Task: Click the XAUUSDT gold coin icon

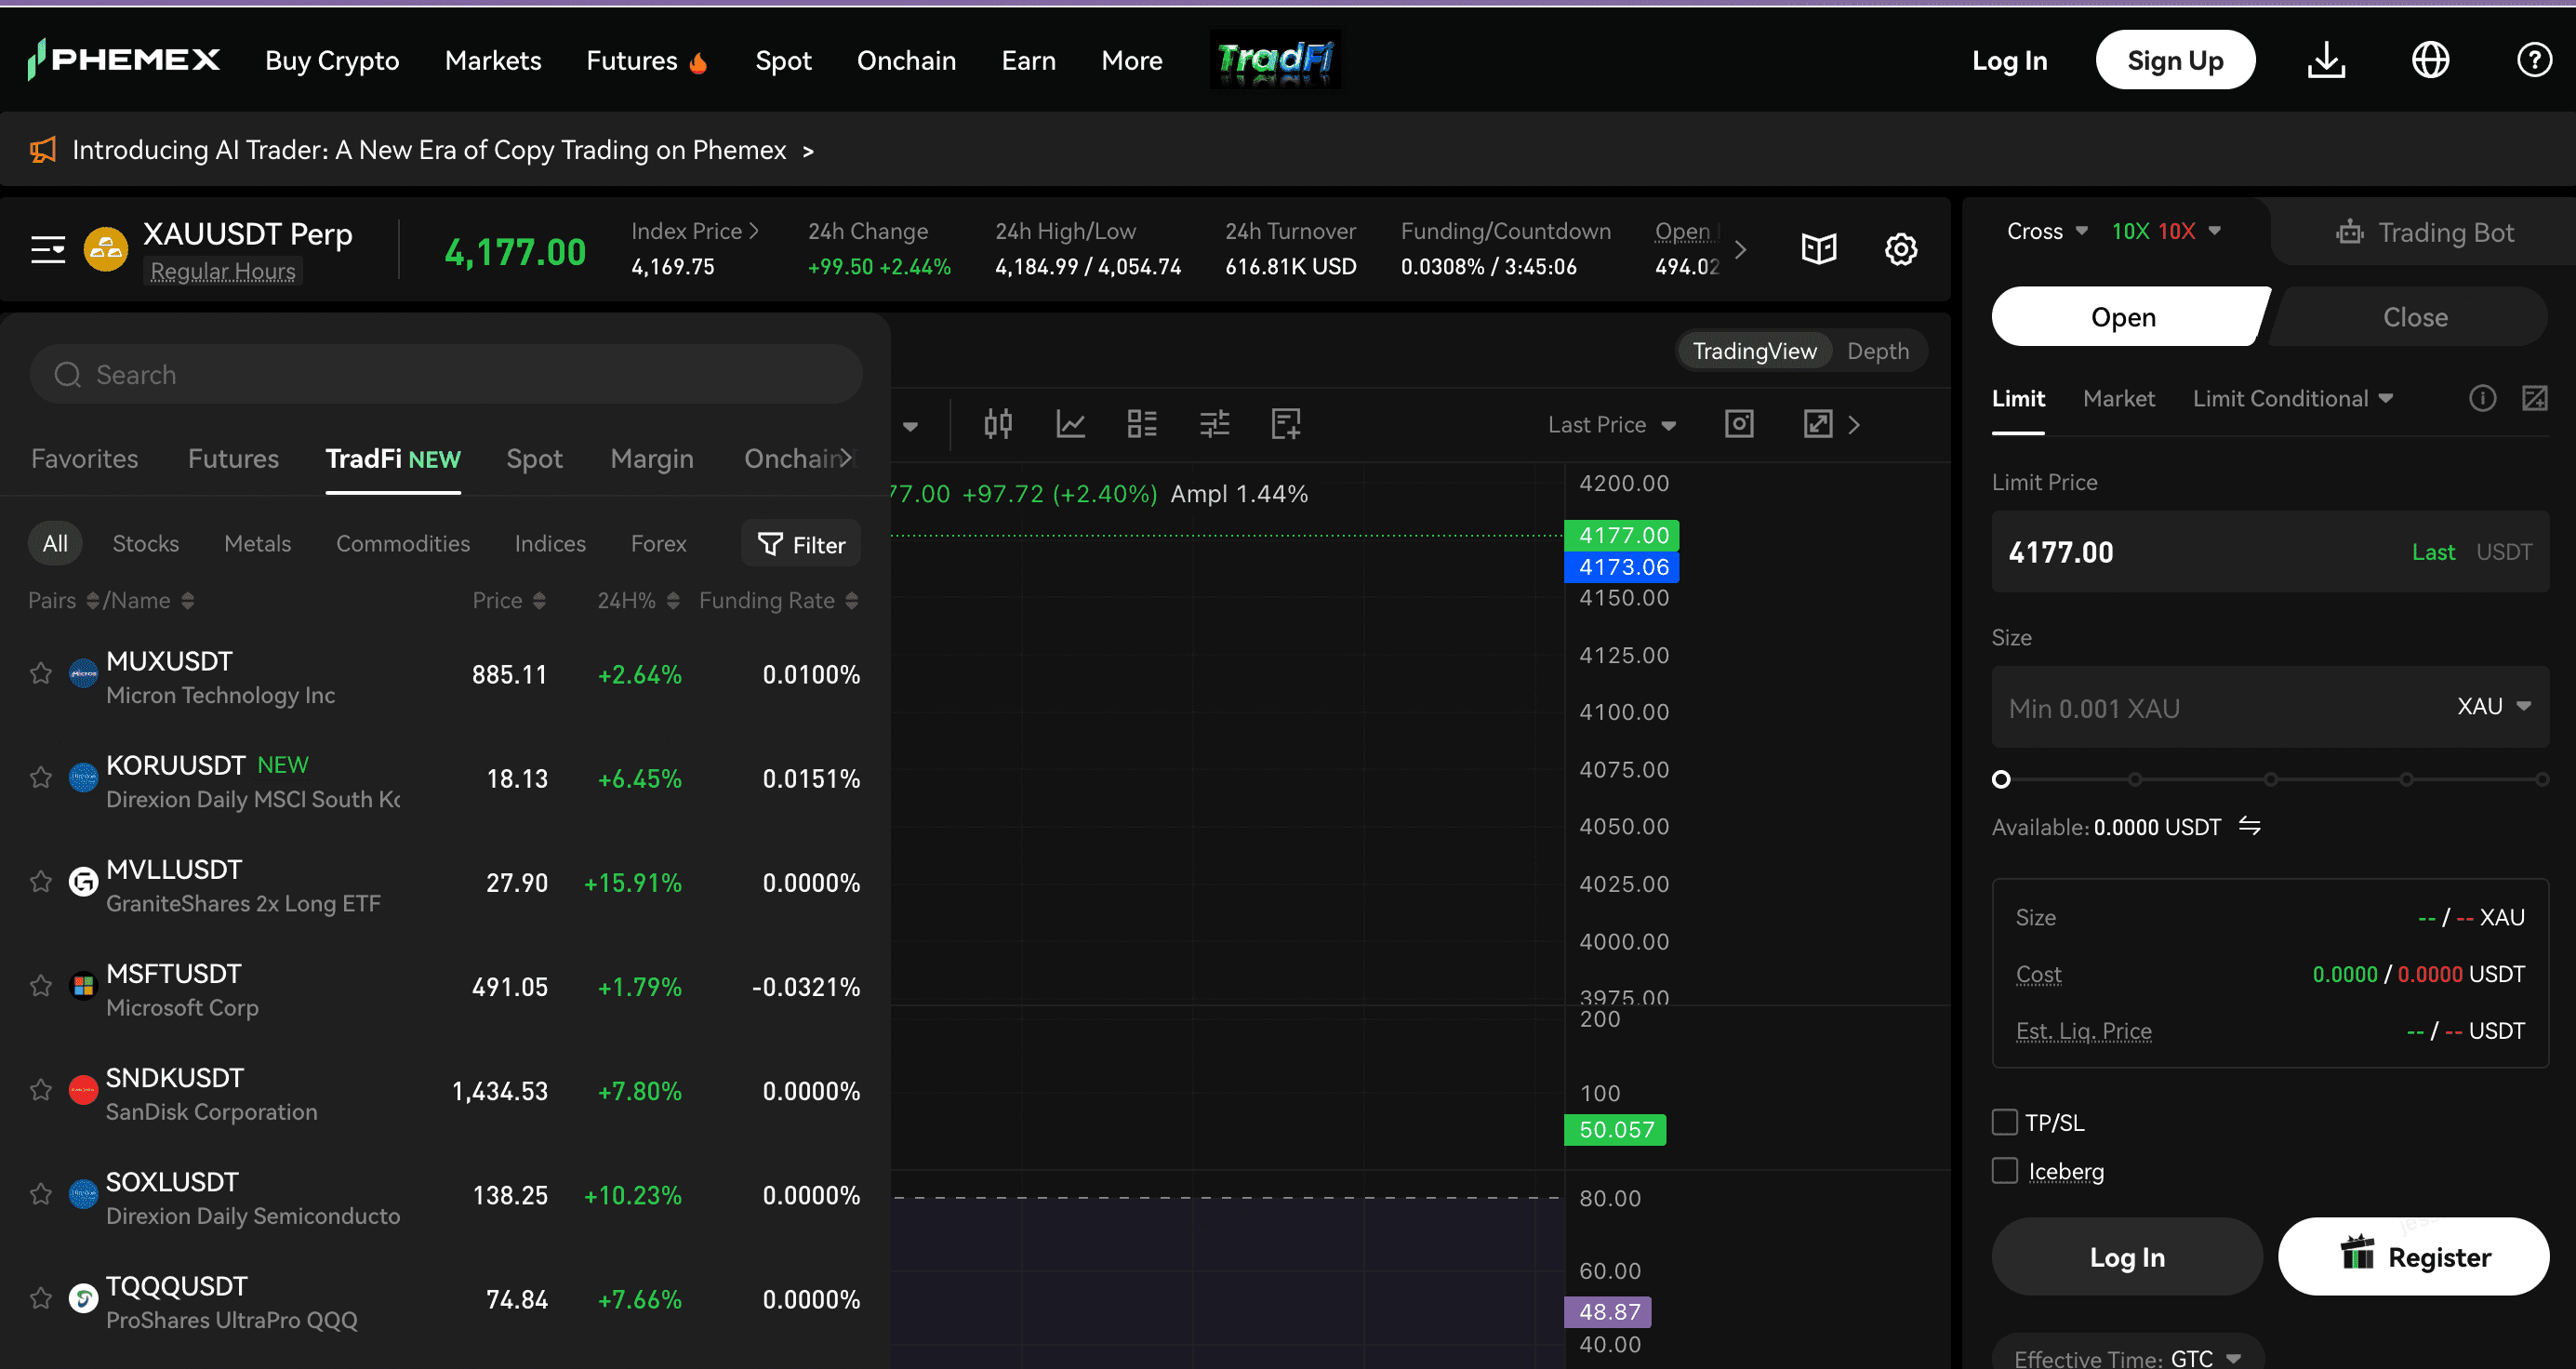Action: [x=106, y=249]
